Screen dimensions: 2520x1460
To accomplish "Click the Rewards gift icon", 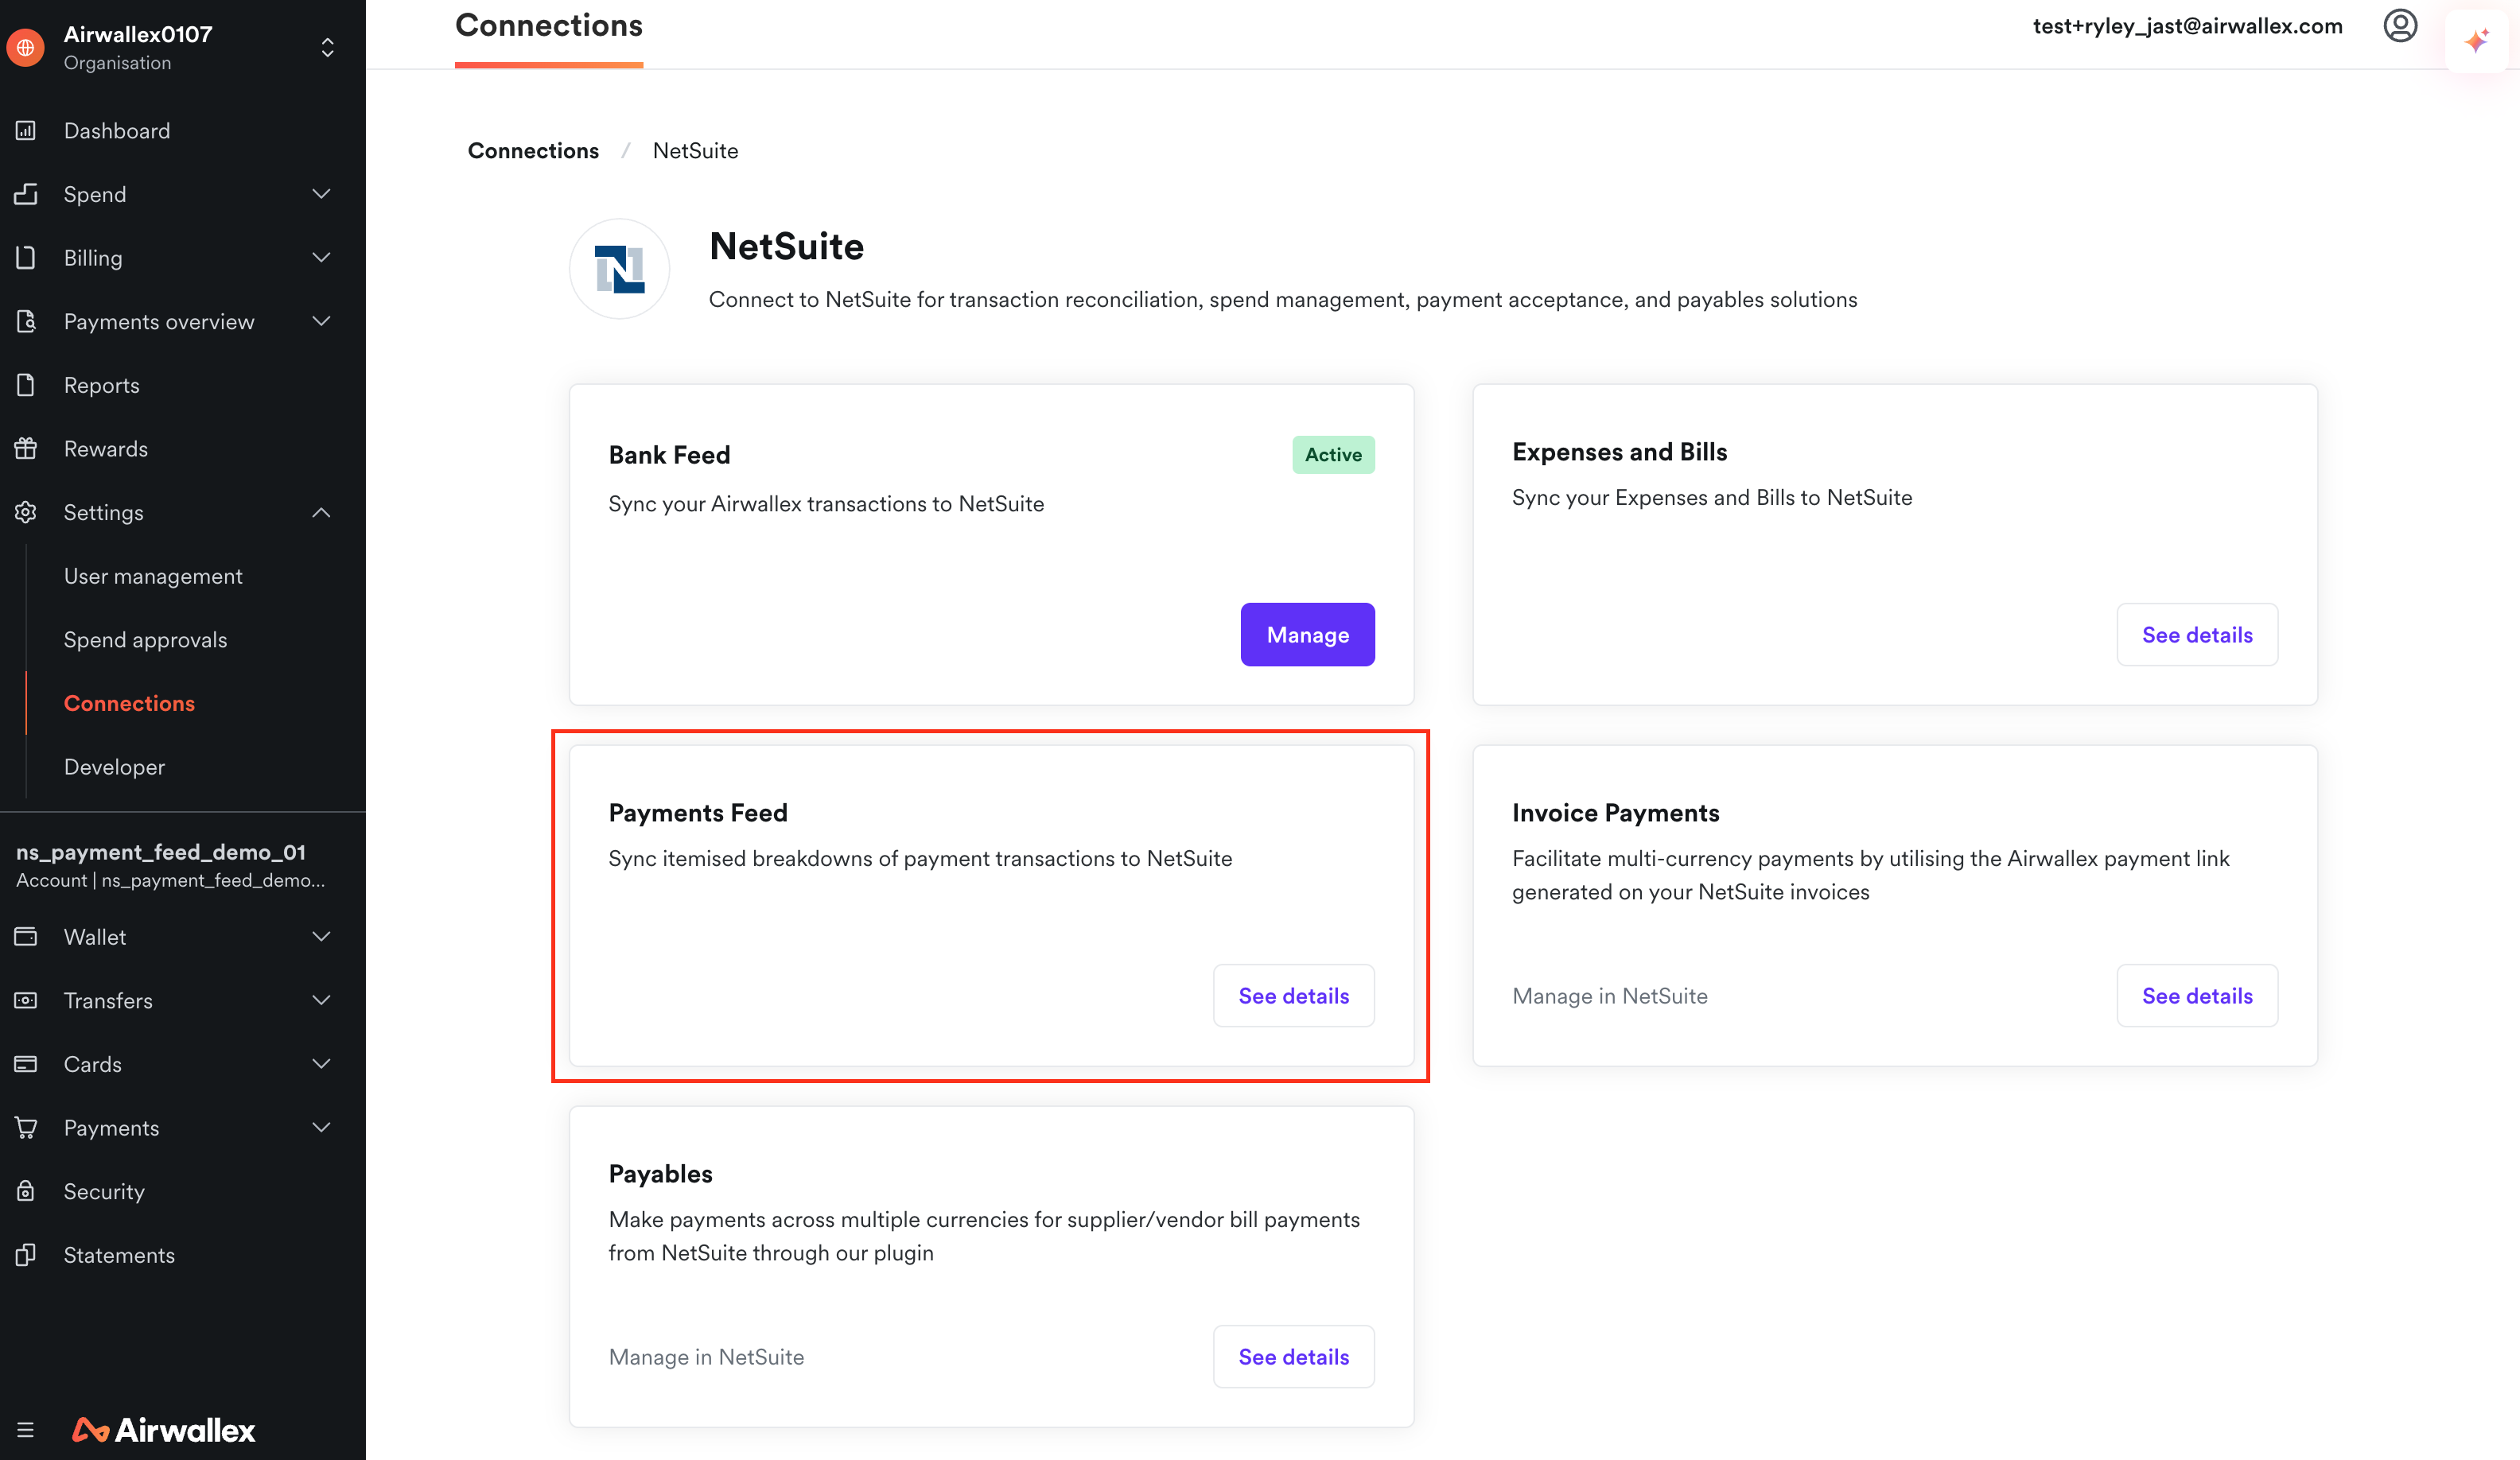I will point(26,449).
